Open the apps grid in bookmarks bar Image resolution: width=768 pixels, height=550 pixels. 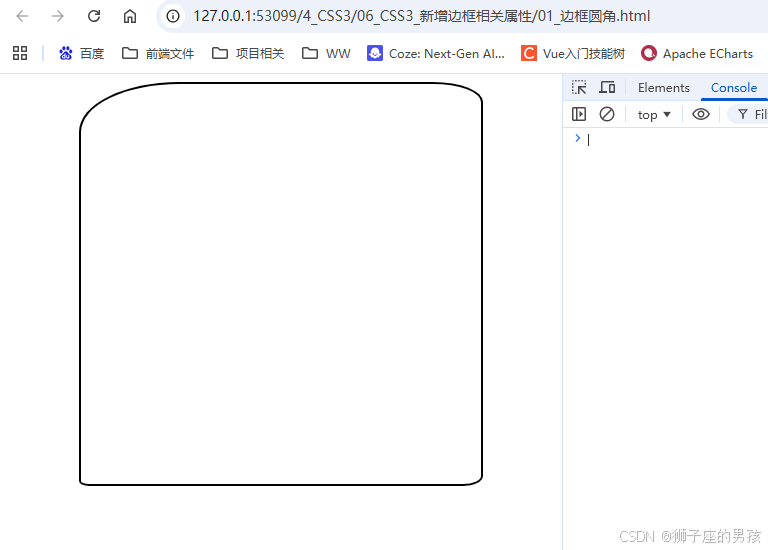pos(20,53)
